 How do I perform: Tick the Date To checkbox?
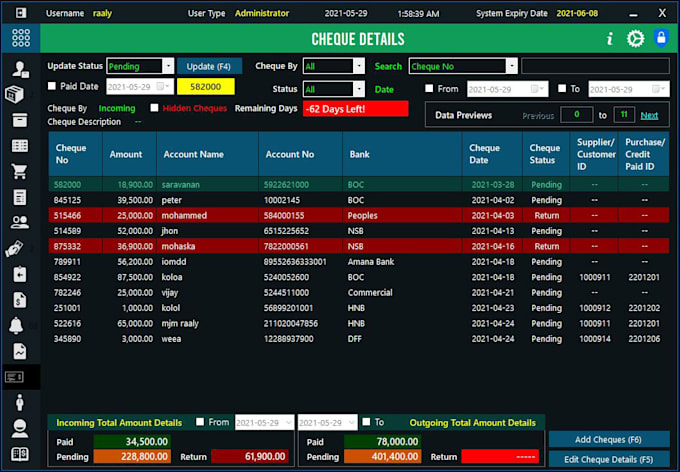tap(562, 88)
